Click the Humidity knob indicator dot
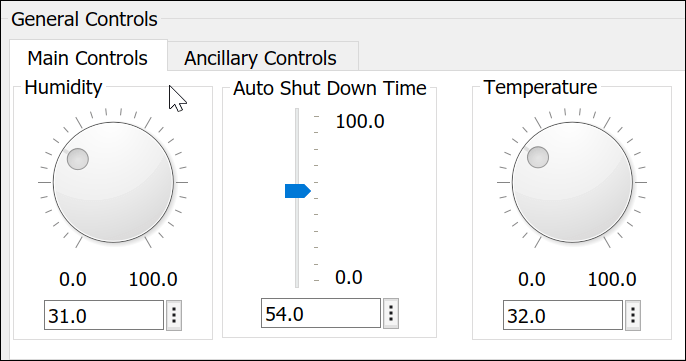The image size is (686, 361). tap(78, 158)
